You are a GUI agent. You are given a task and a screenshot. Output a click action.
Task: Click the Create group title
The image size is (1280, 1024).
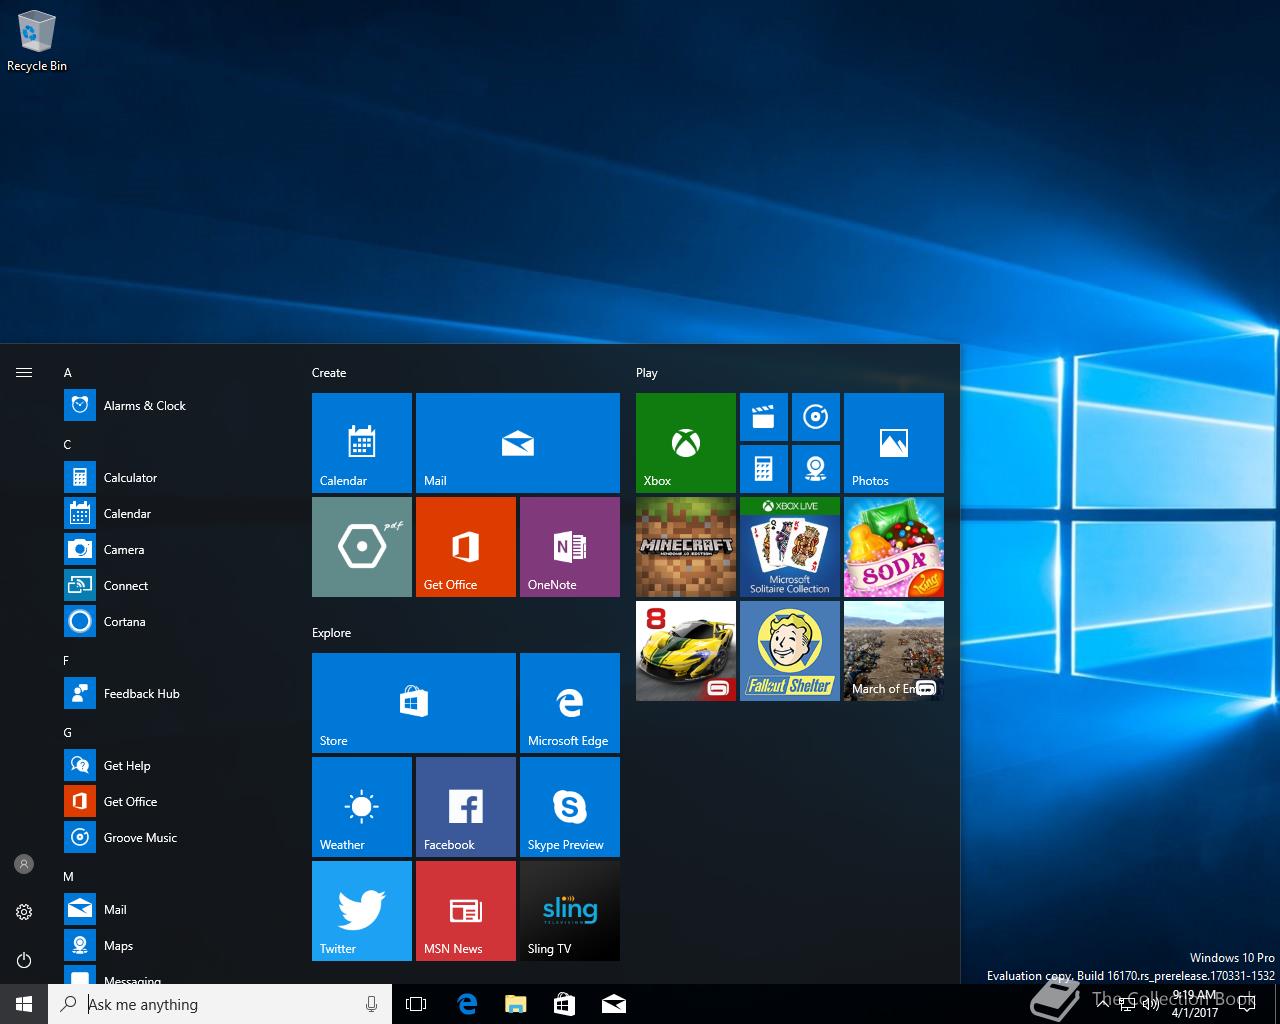tap(329, 373)
